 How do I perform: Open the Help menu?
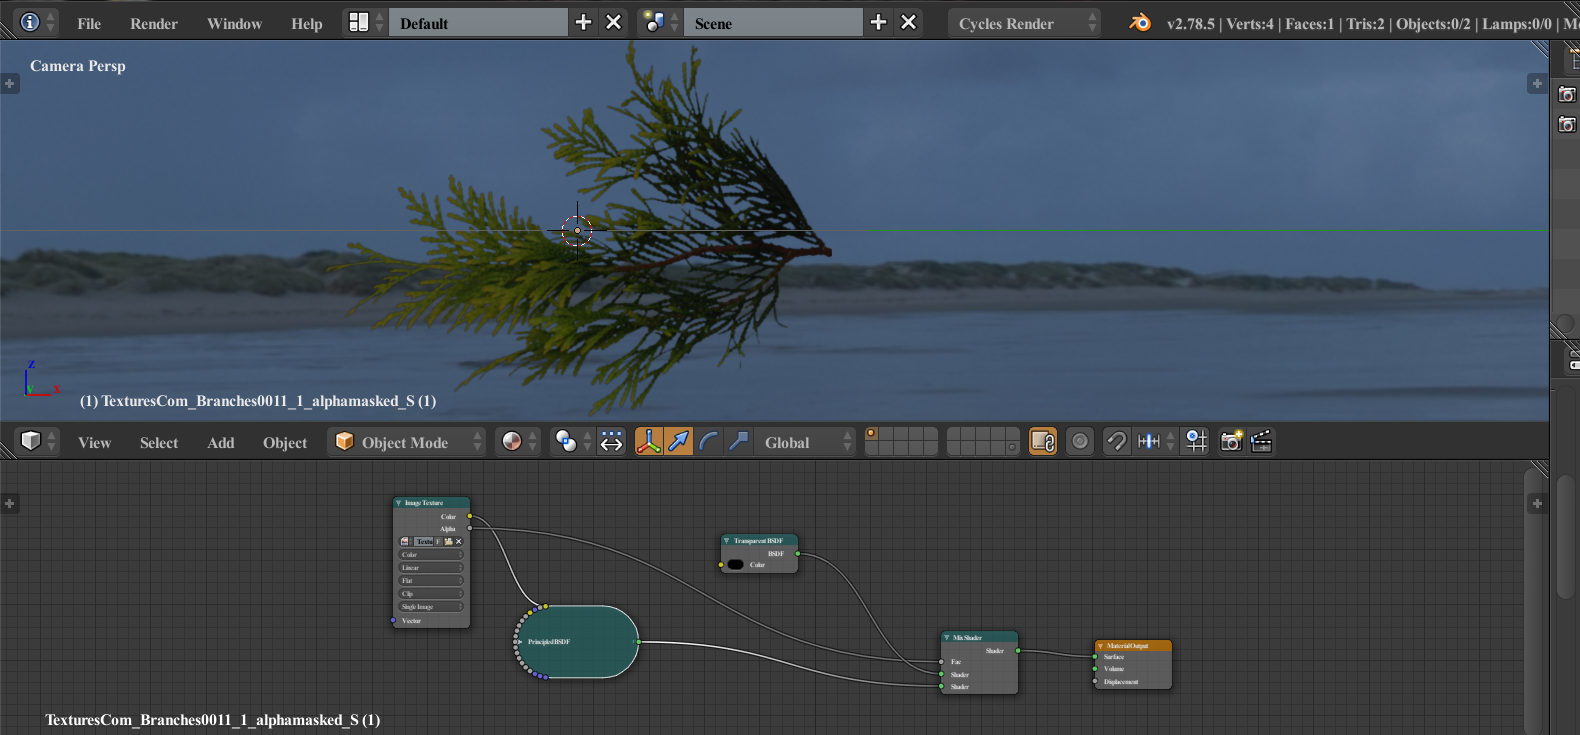[307, 23]
